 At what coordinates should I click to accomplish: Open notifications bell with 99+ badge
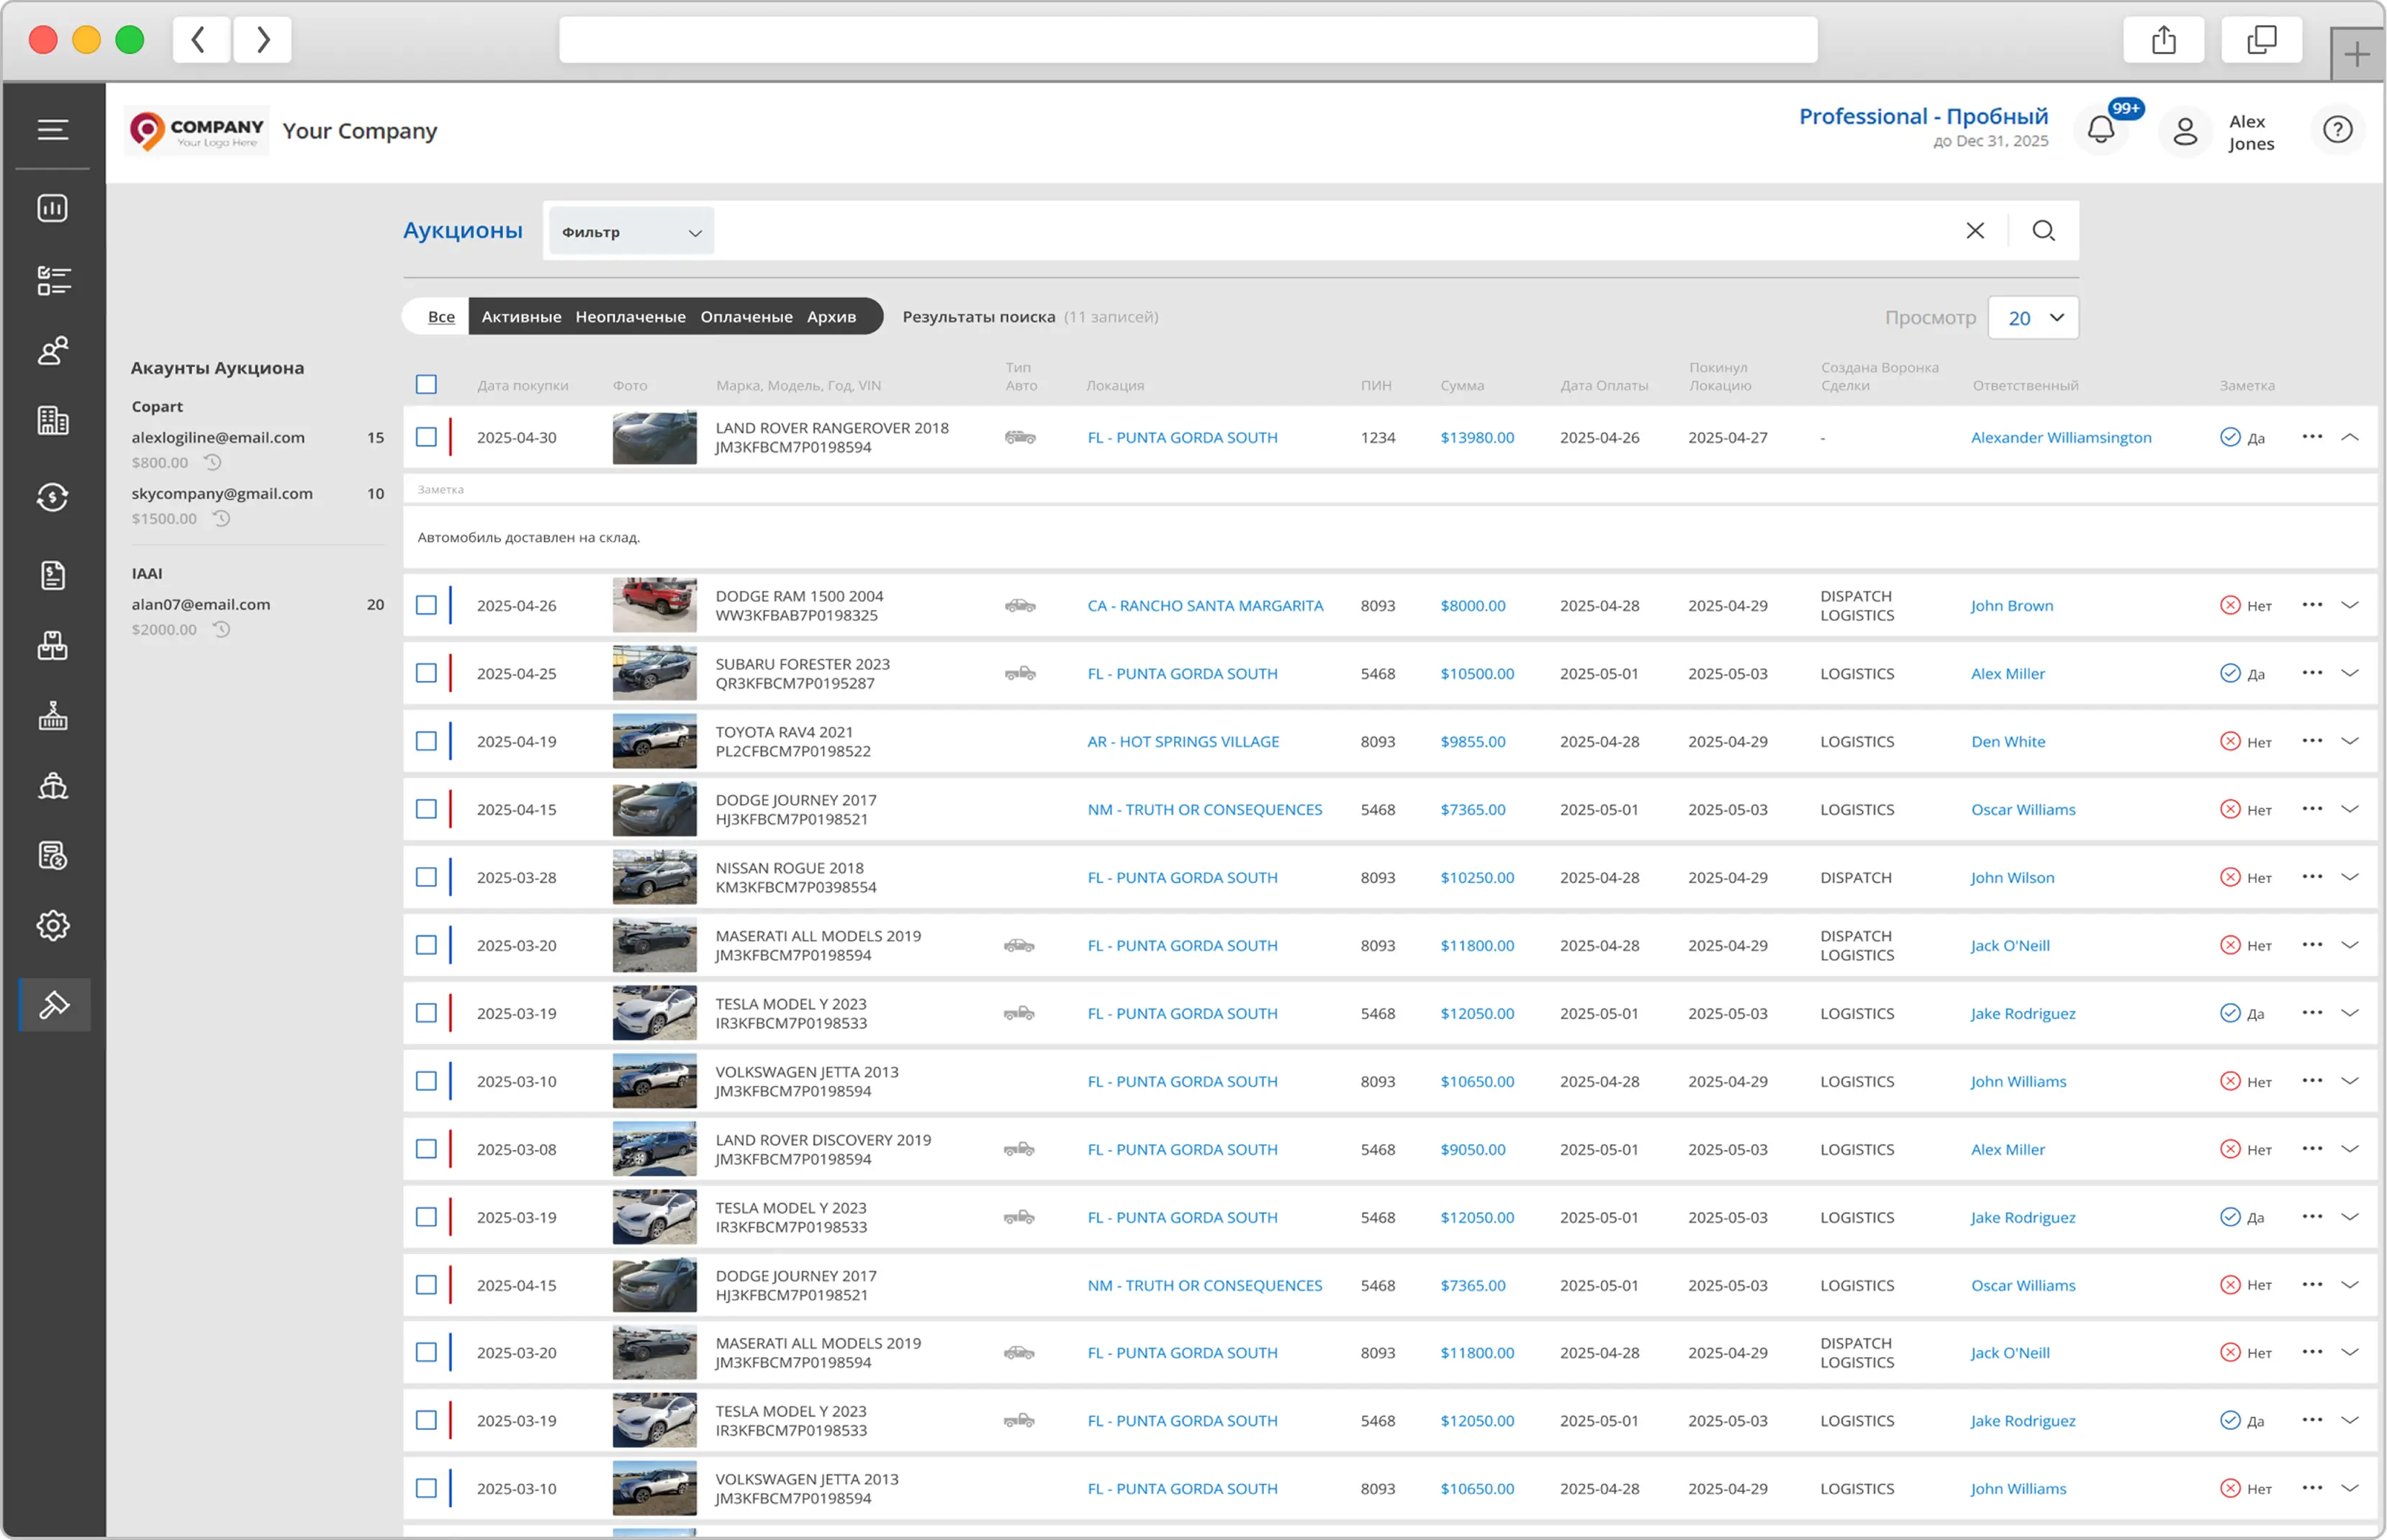click(2101, 130)
